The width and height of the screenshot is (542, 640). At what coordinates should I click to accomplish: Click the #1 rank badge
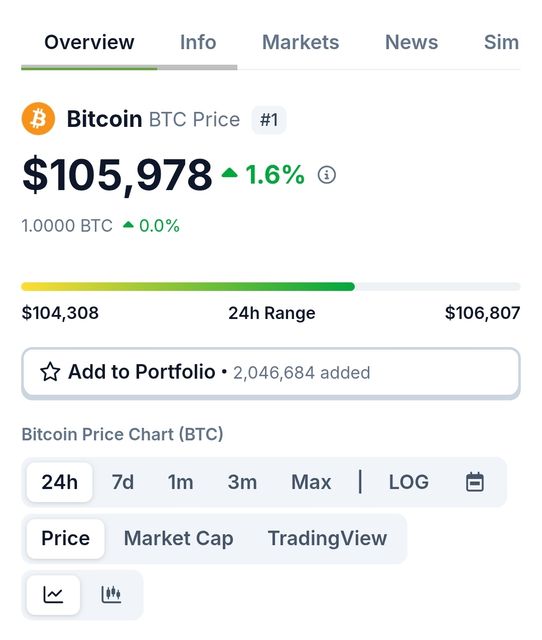(269, 120)
